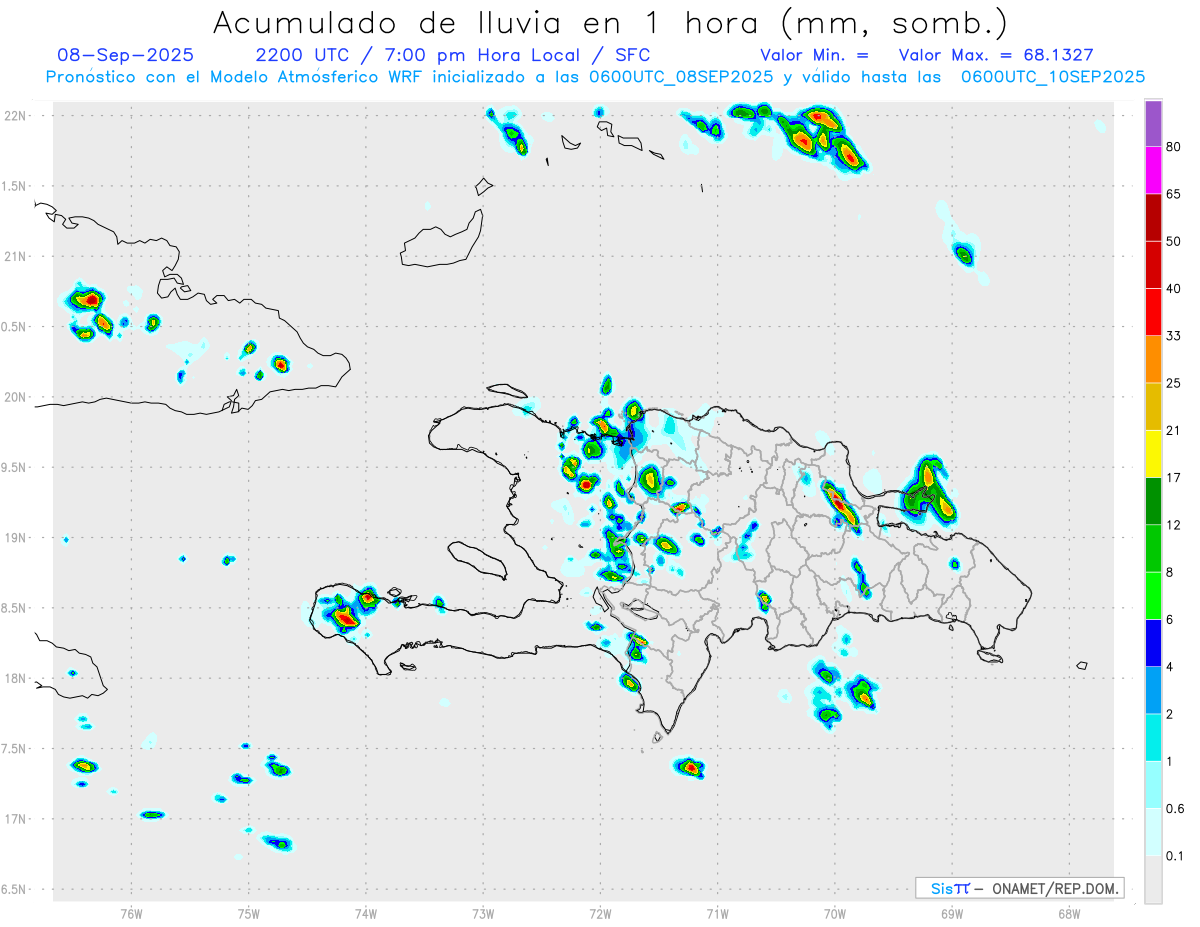Select the date text "08-Sep-2025"
This screenshot has height=927, width=1200.
point(126,55)
